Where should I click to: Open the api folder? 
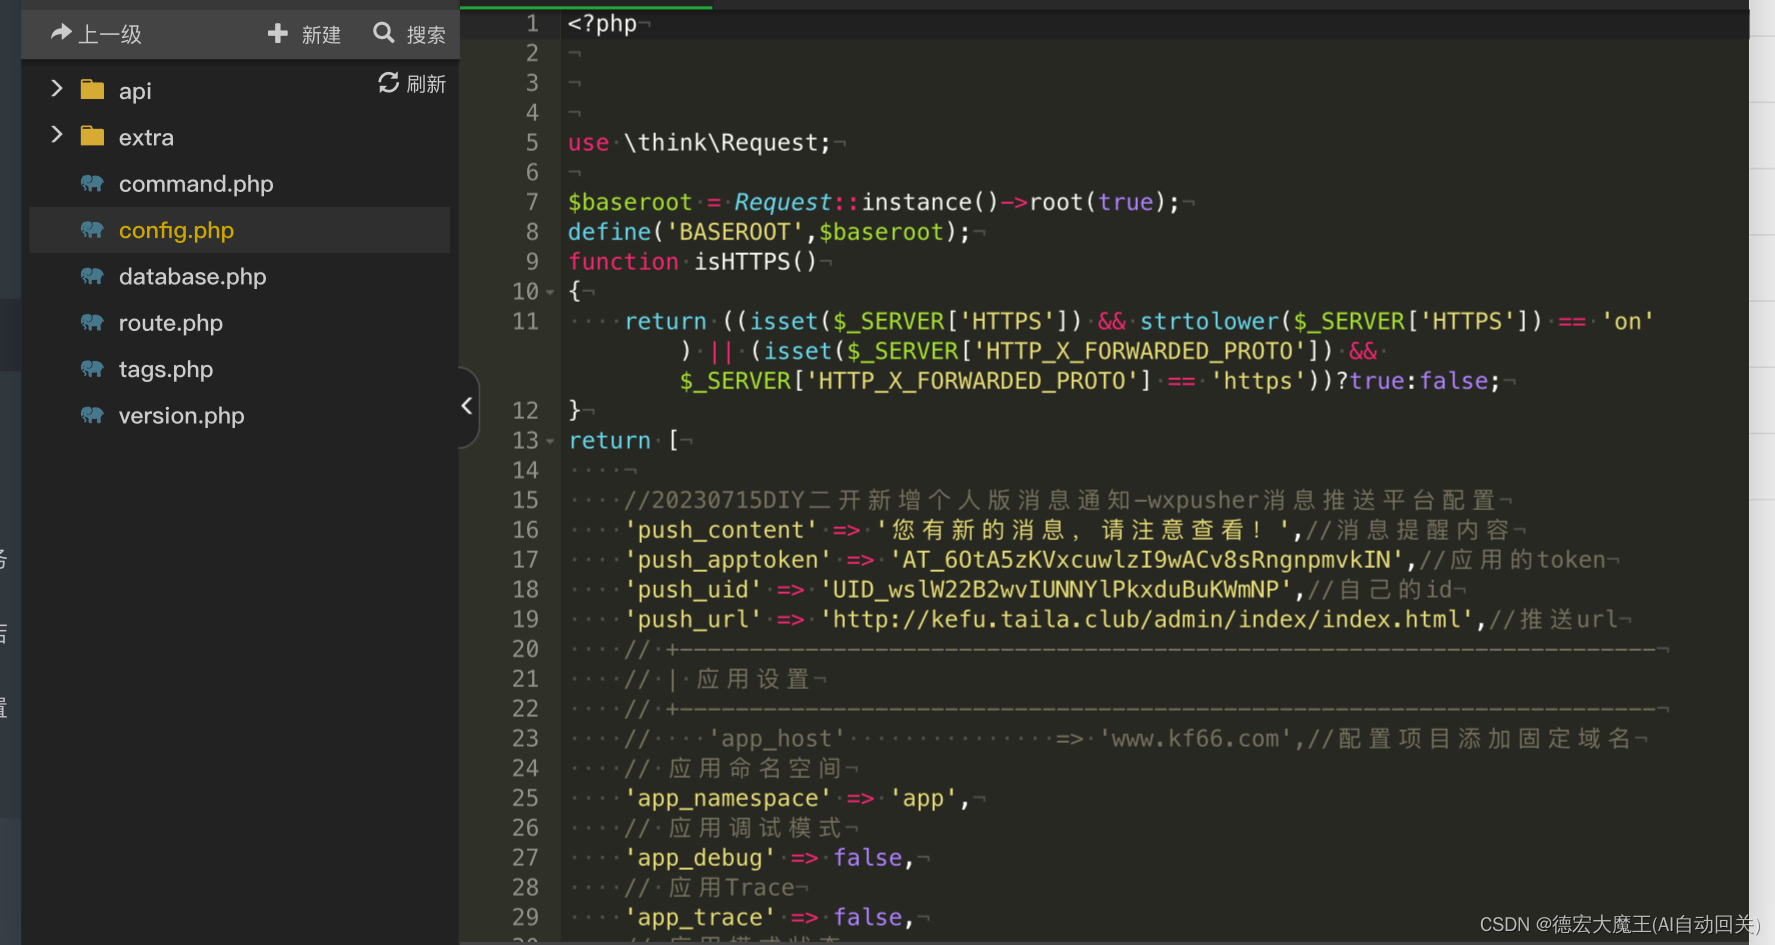click(x=135, y=91)
